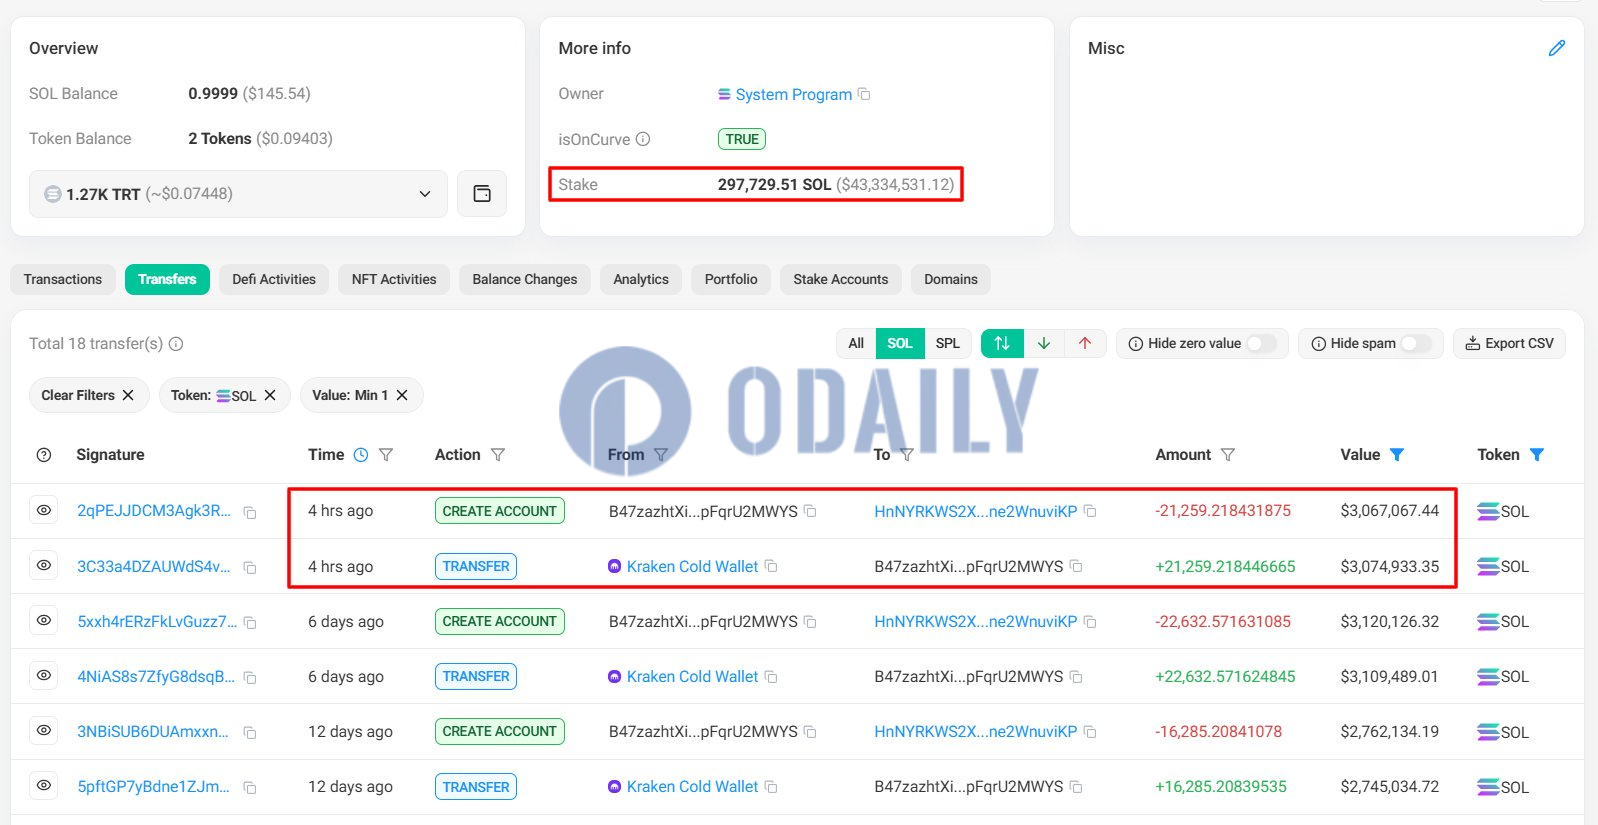The width and height of the screenshot is (1598, 825).
Task: Select the SOL token filter button
Action: (x=900, y=343)
